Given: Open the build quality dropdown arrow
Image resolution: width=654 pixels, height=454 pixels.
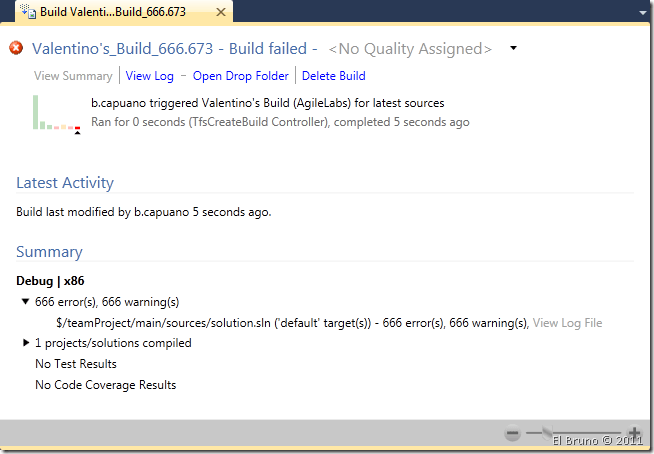Looking at the screenshot, I should coord(513,48).
